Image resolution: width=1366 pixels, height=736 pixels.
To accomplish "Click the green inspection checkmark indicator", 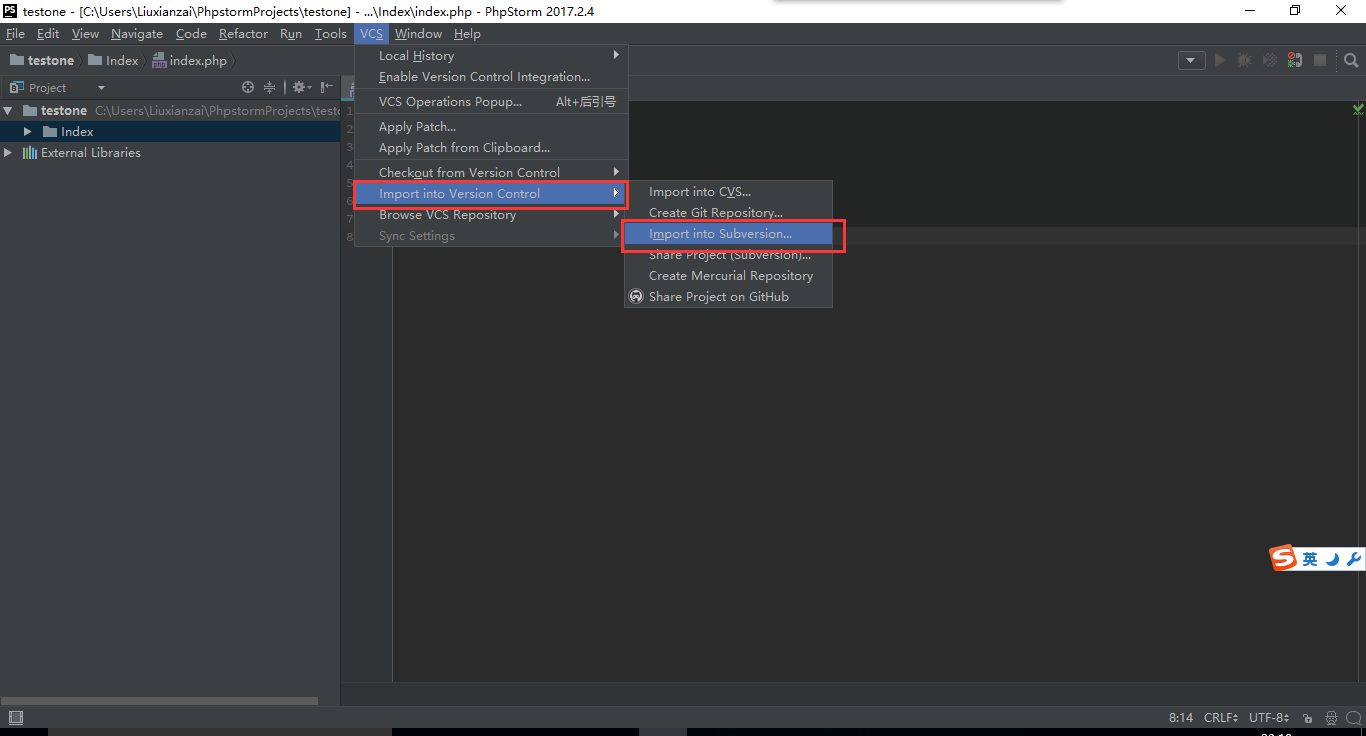I will (x=1358, y=109).
